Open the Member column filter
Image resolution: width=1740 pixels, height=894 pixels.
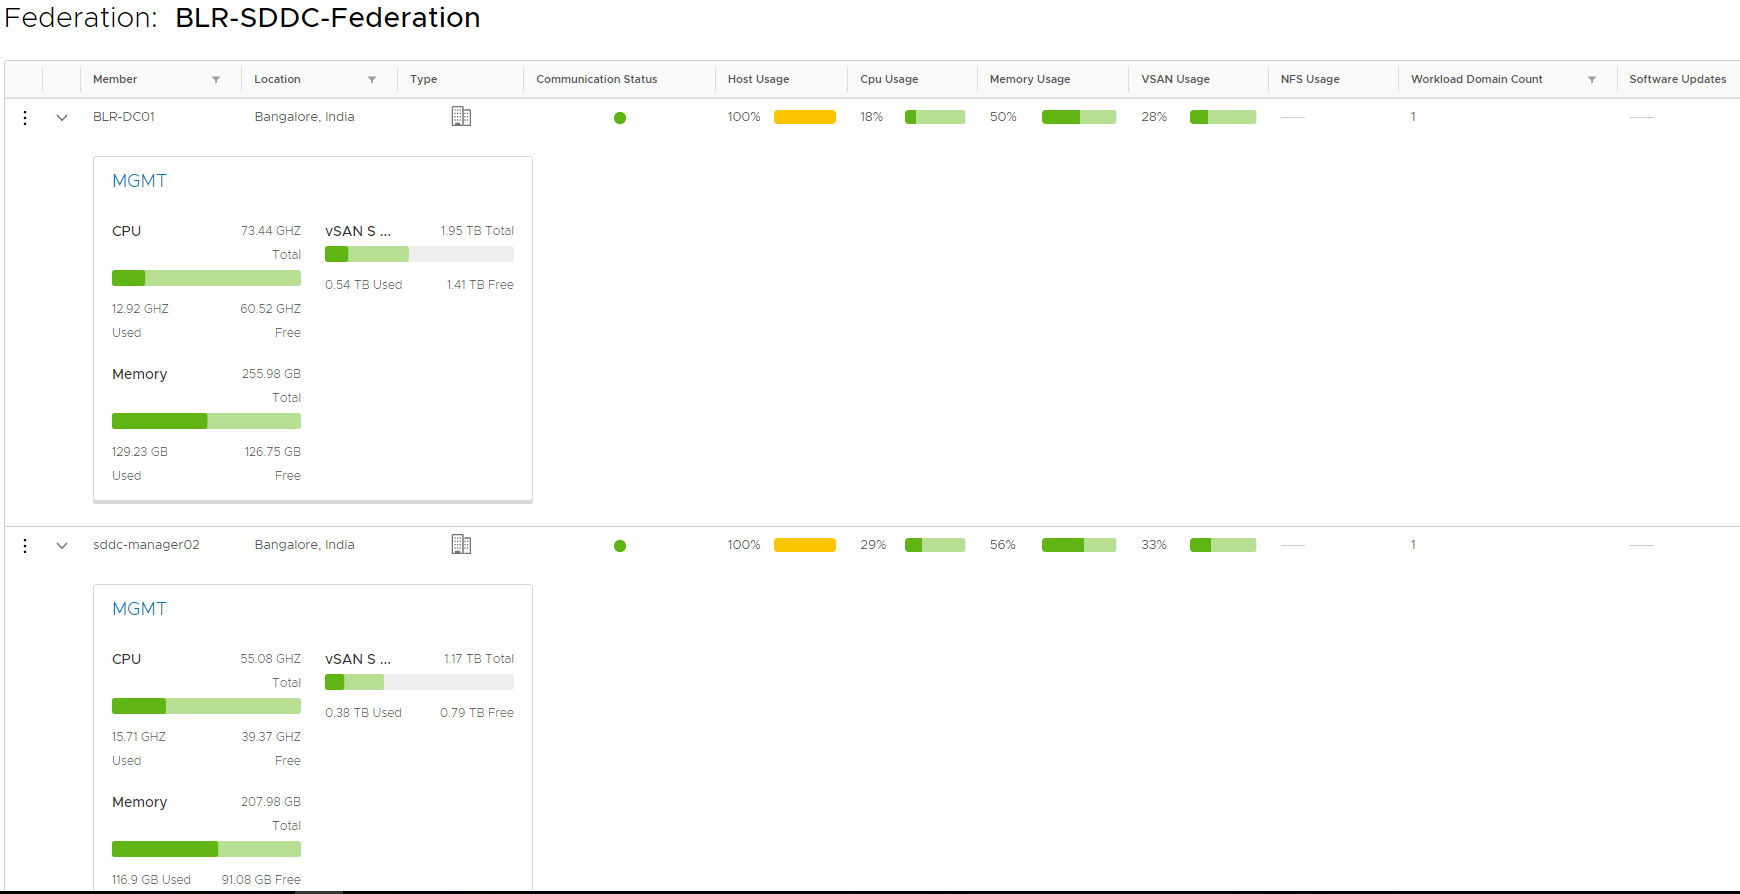pos(216,80)
